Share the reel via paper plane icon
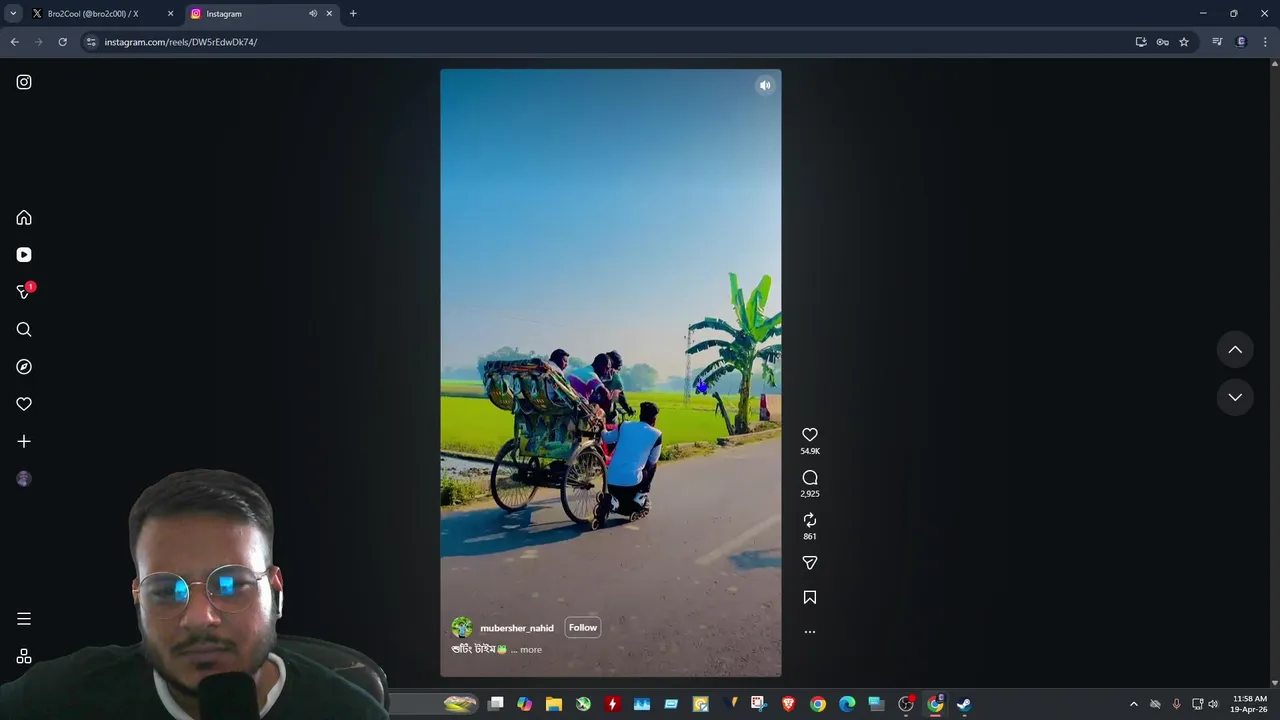Screen dimensions: 1280x720 810,563
